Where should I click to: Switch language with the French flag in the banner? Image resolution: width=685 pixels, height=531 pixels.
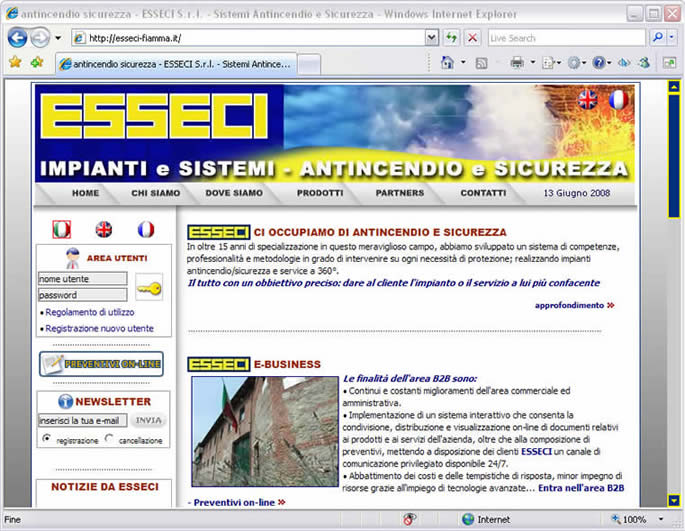pos(617,99)
